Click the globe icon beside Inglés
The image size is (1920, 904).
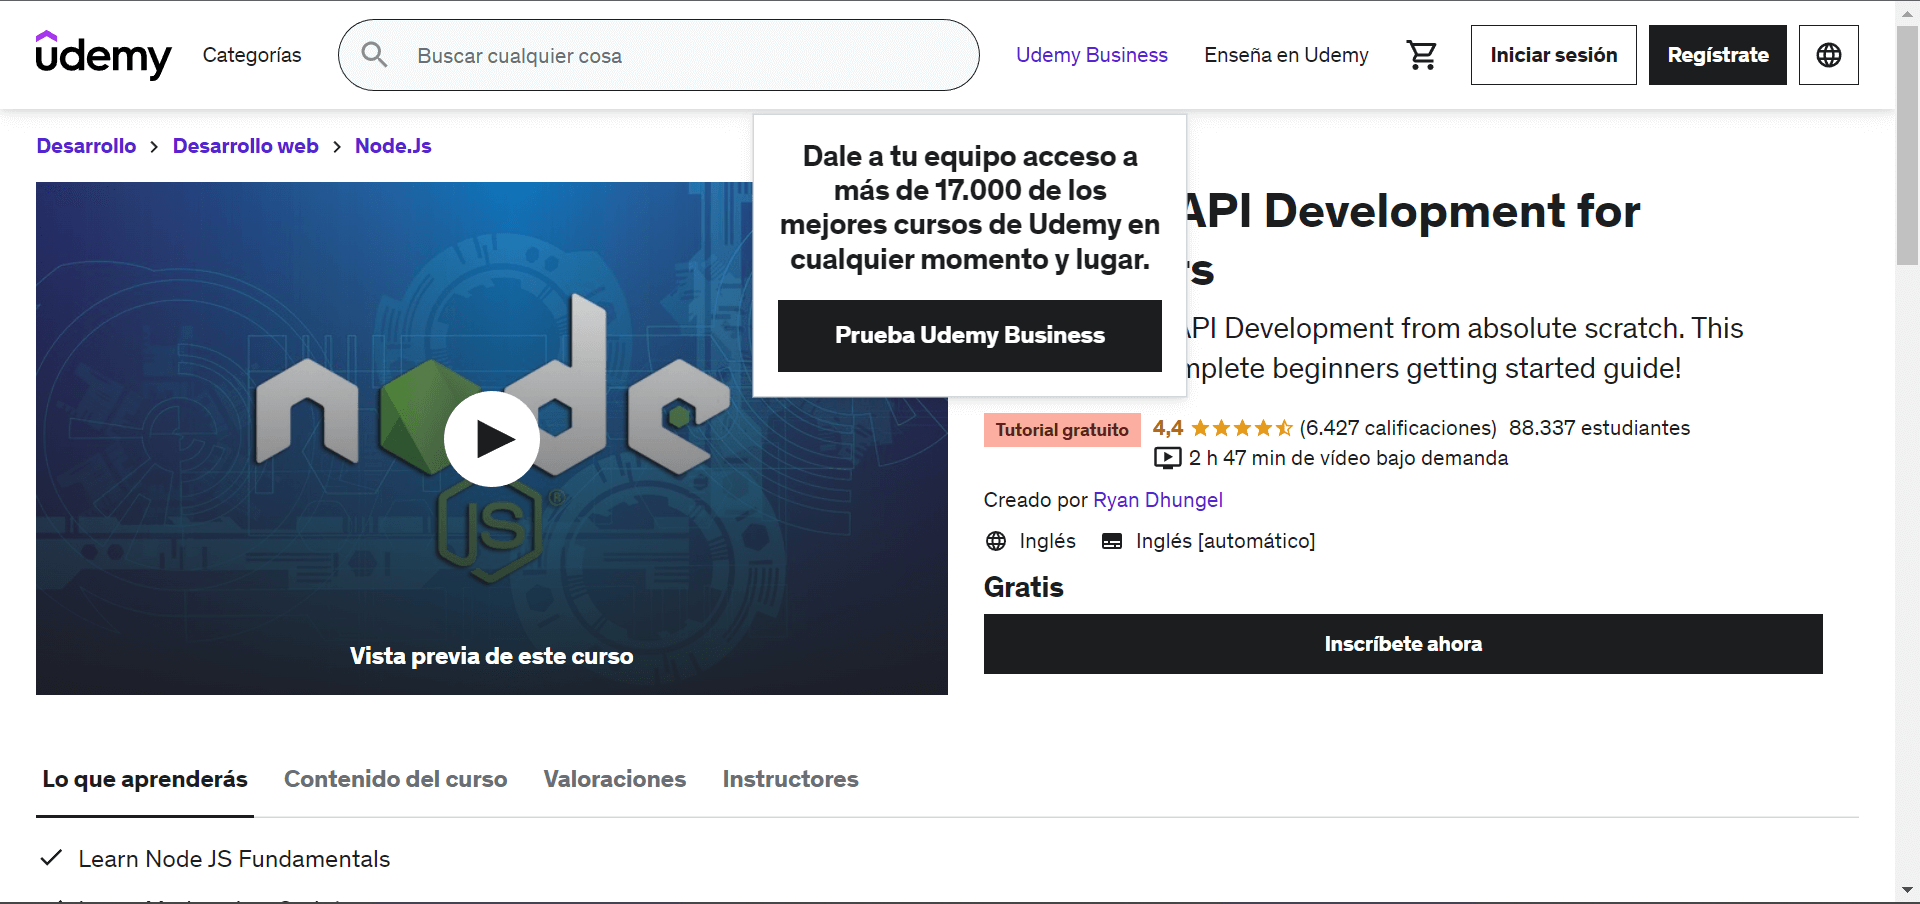(996, 541)
